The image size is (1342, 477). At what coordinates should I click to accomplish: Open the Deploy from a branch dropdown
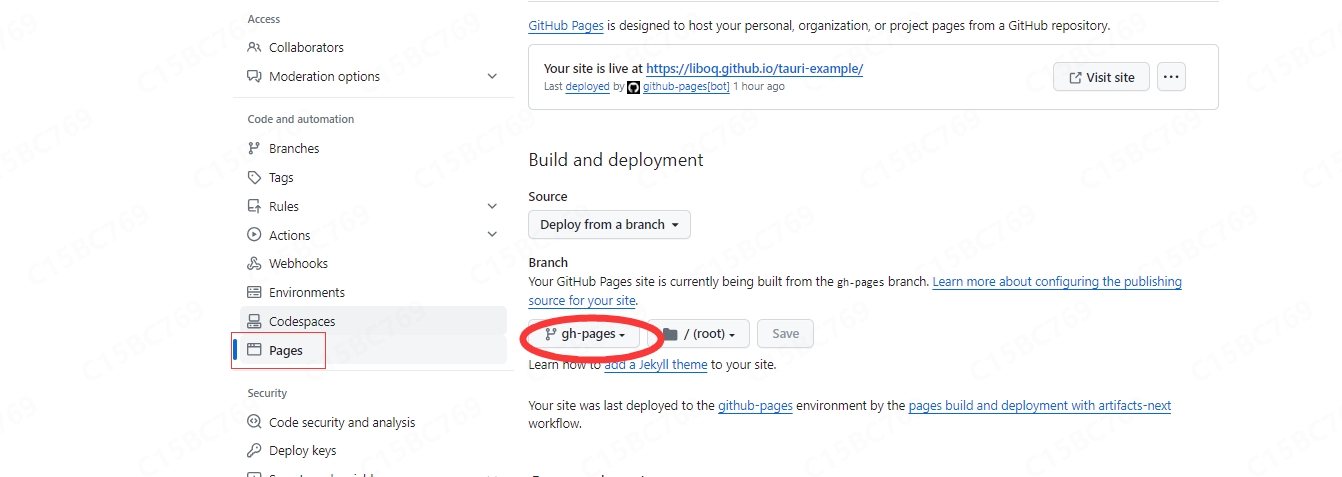pos(609,225)
